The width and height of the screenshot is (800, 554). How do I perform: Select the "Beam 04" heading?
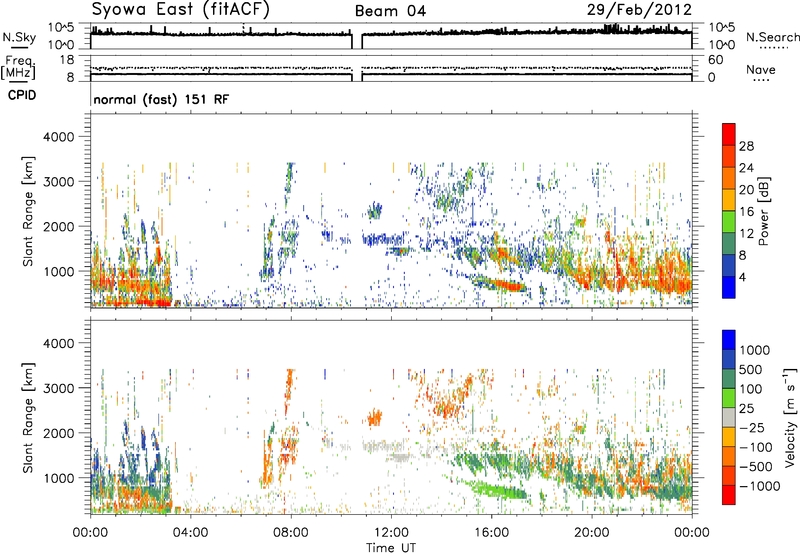(390, 11)
